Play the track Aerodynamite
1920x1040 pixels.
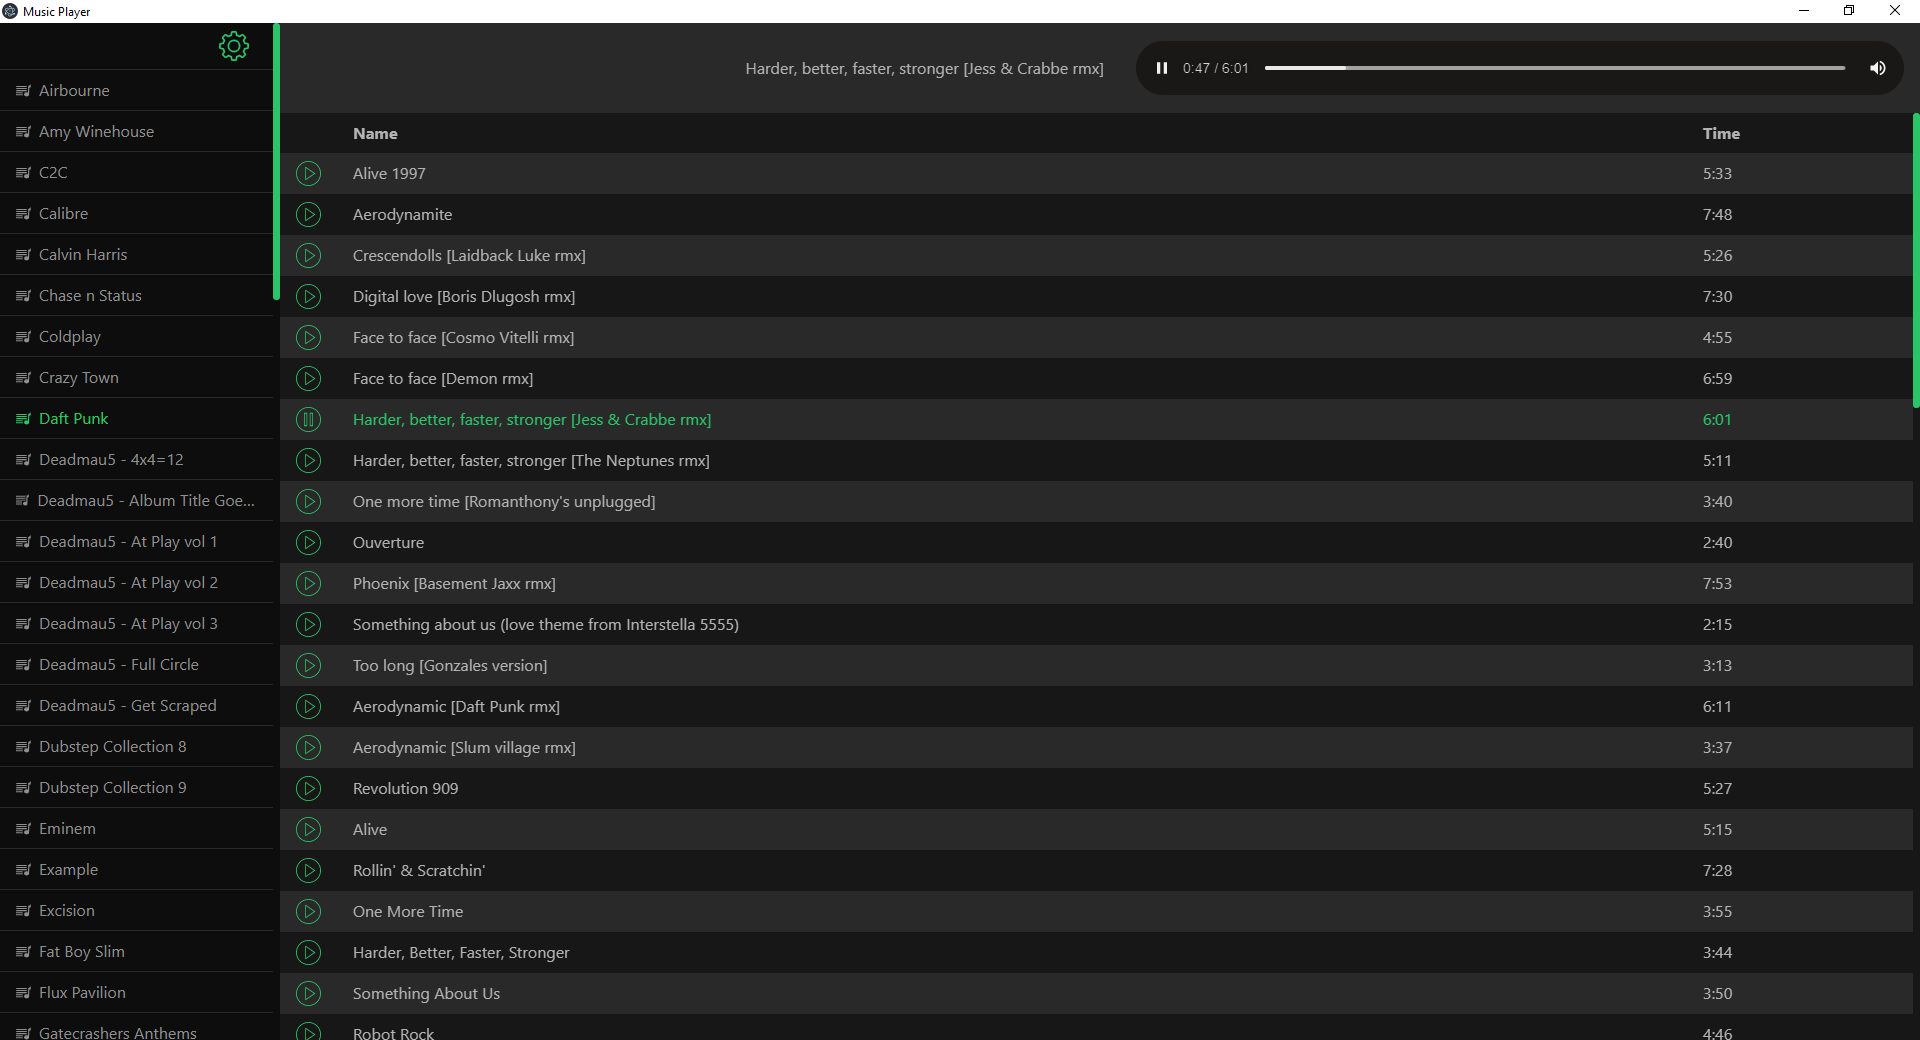[x=309, y=215]
